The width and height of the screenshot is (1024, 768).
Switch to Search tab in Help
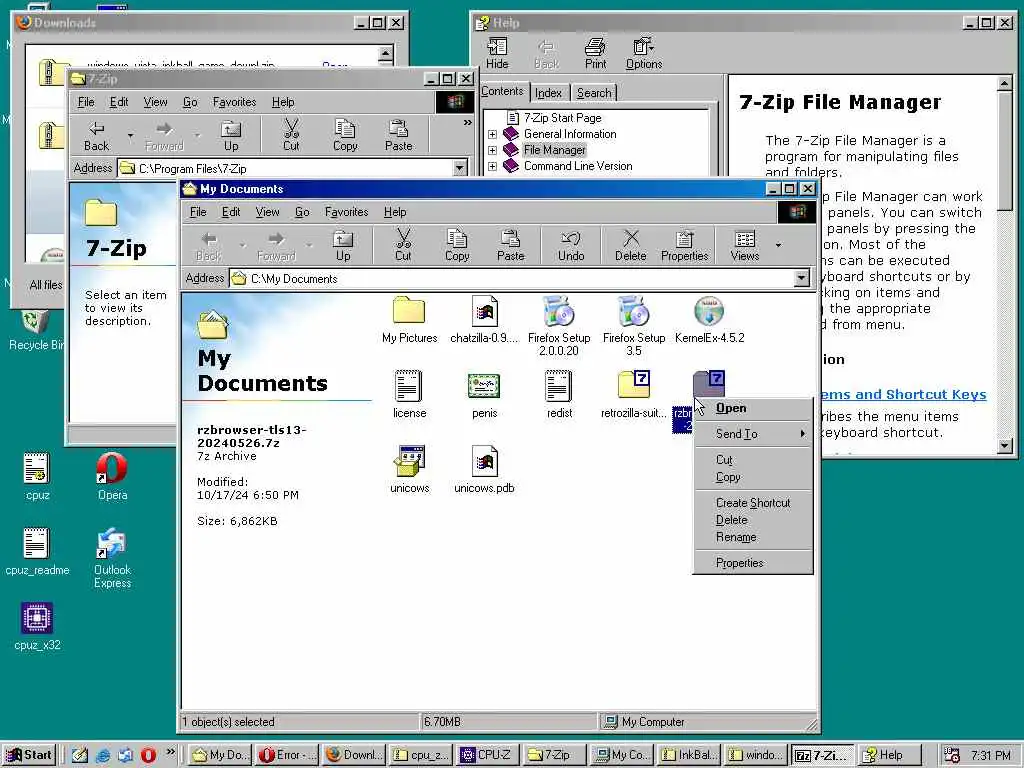point(594,93)
